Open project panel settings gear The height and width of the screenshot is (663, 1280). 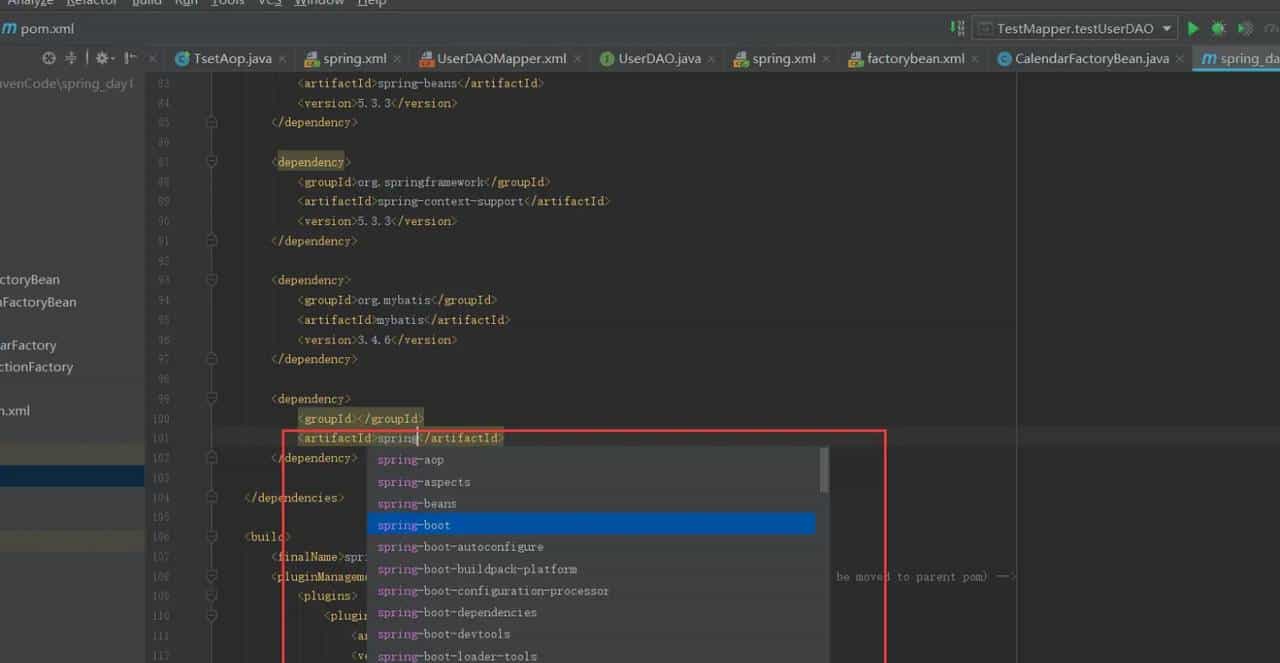pos(101,59)
